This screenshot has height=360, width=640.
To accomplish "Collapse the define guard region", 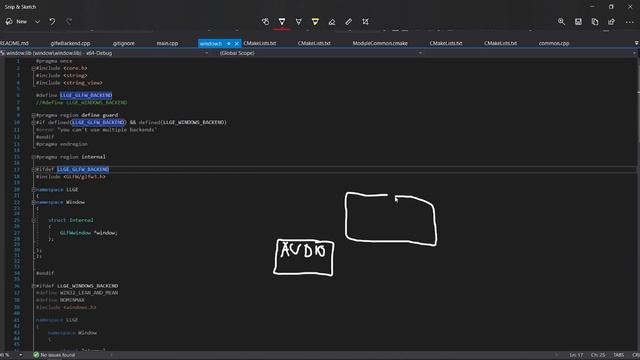I will click(x=34, y=115).
